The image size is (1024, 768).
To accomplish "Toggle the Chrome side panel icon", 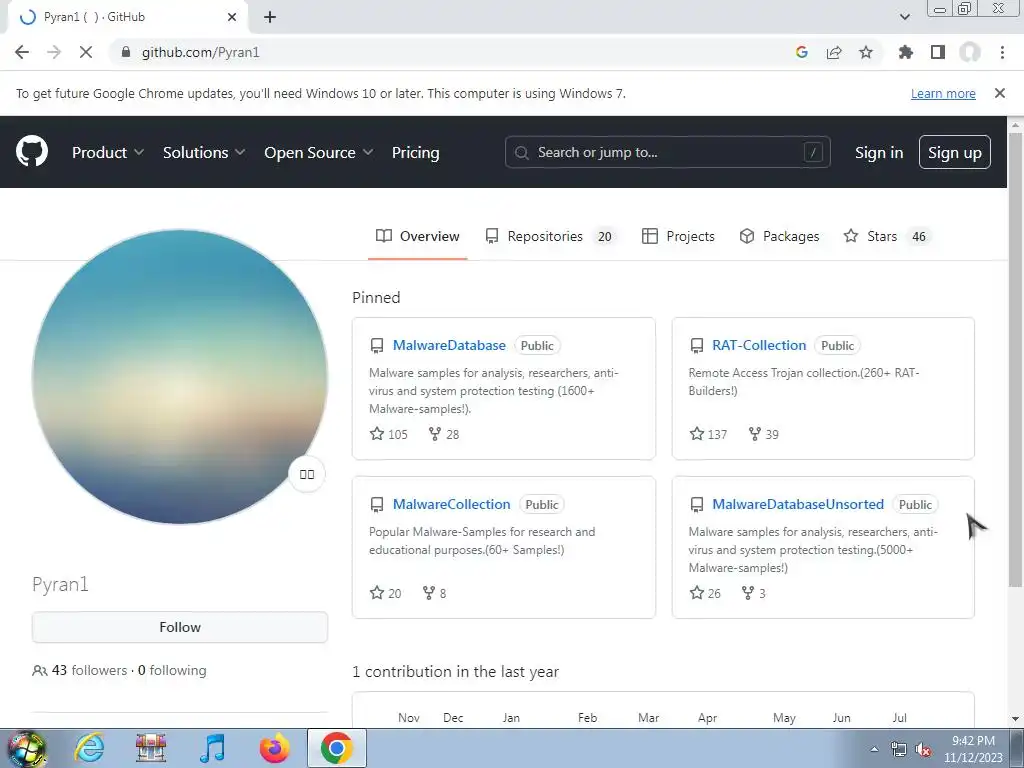I will [938, 52].
